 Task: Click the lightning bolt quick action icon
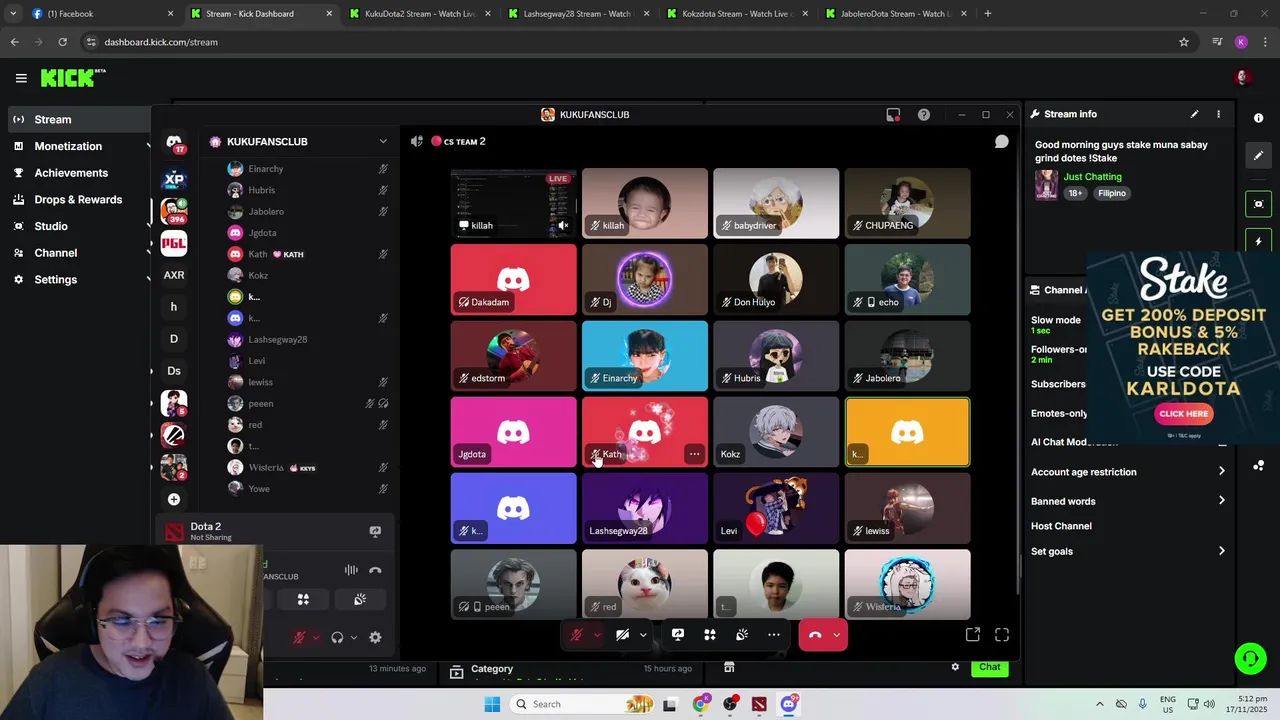(1258, 242)
